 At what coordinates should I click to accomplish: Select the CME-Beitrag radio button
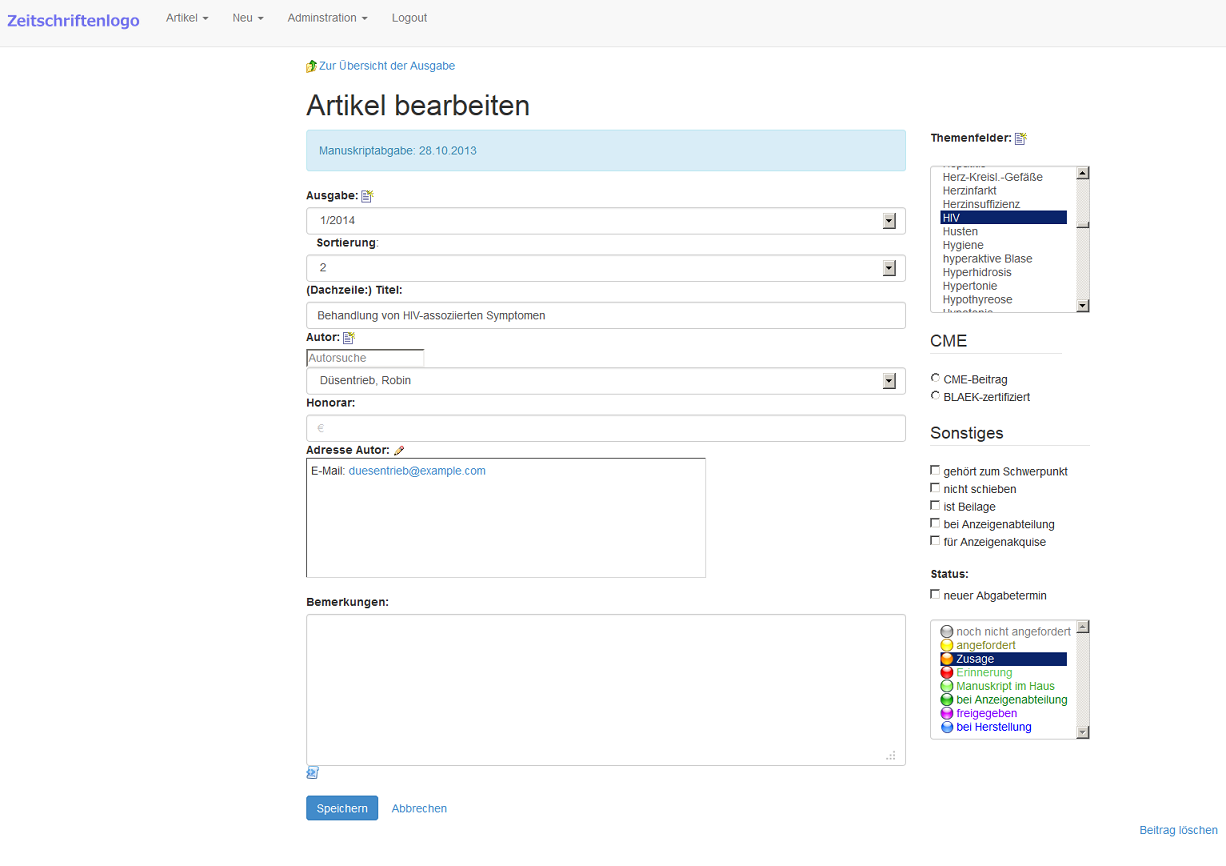tap(935, 378)
